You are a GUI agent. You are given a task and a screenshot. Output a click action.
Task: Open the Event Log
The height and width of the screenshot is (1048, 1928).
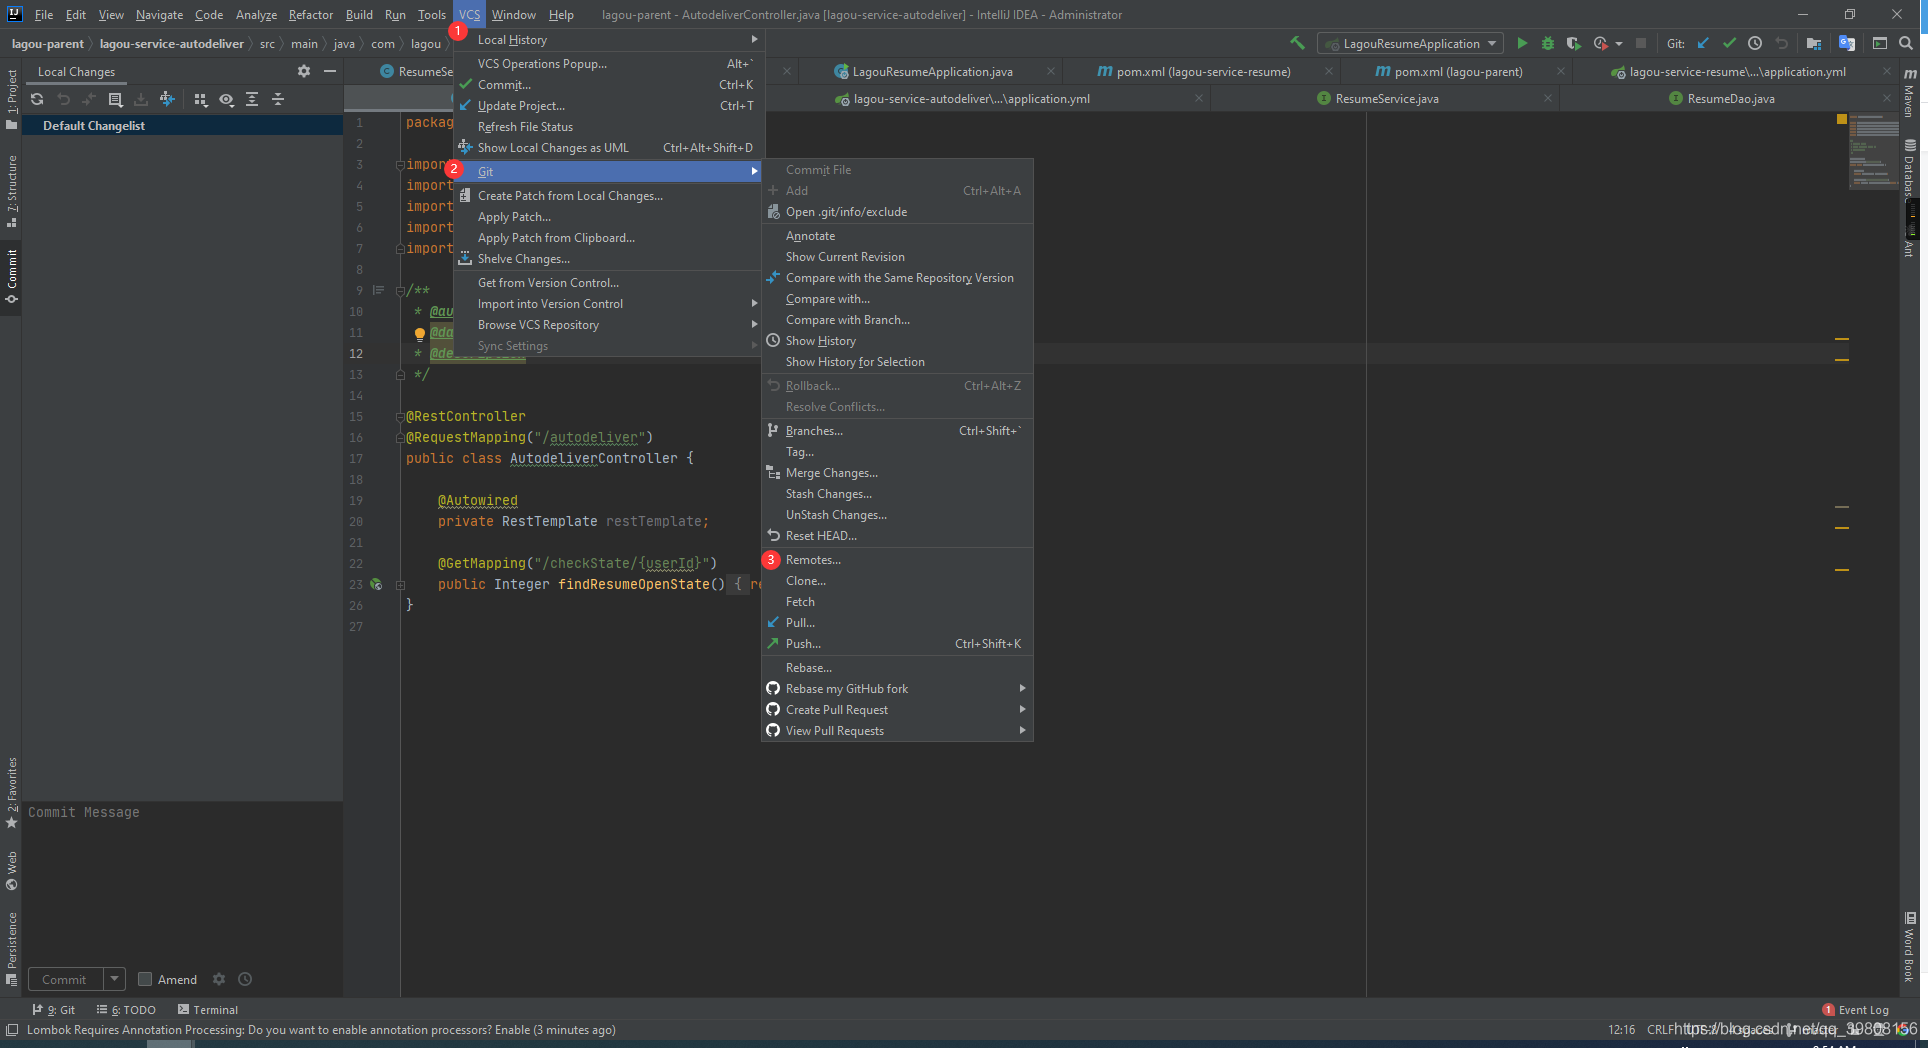[x=1856, y=1010]
